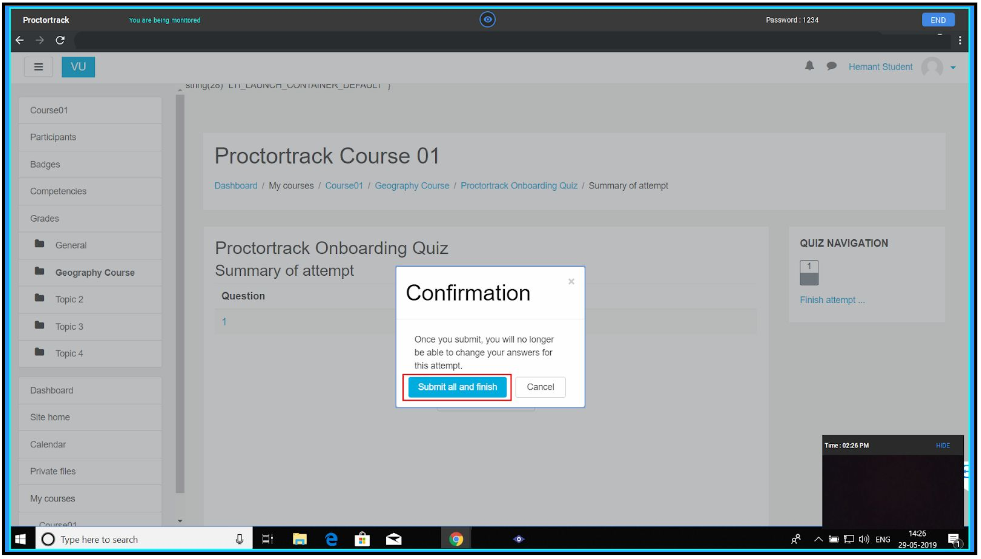Open the messages chat icon

tap(831, 66)
